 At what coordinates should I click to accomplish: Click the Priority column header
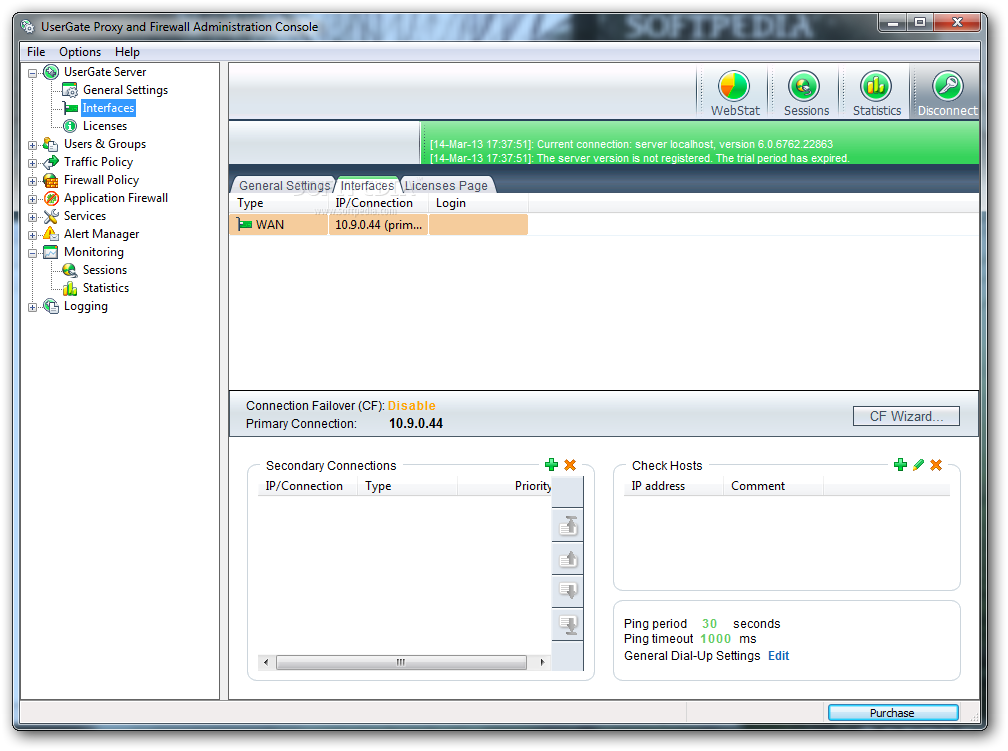pos(504,486)
